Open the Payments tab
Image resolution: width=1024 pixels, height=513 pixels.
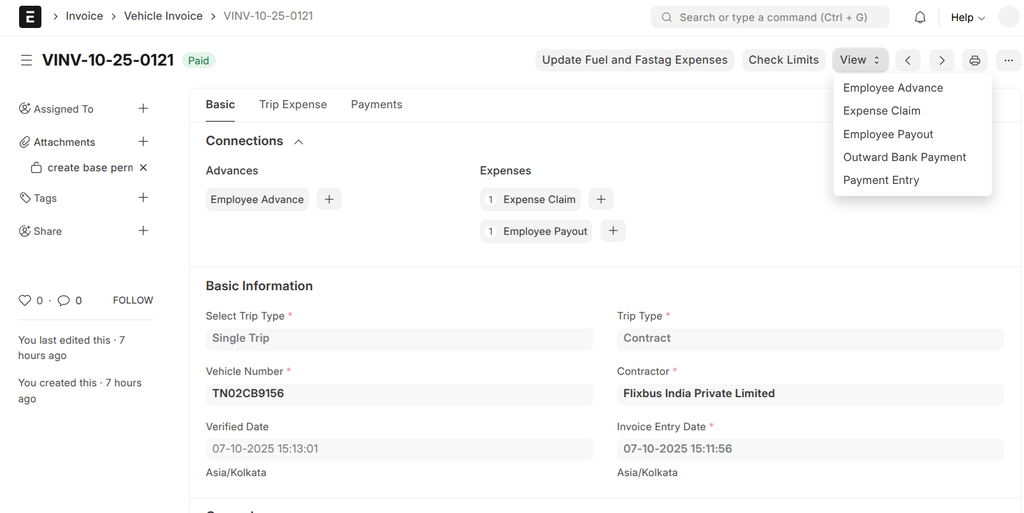coord(376,104)
